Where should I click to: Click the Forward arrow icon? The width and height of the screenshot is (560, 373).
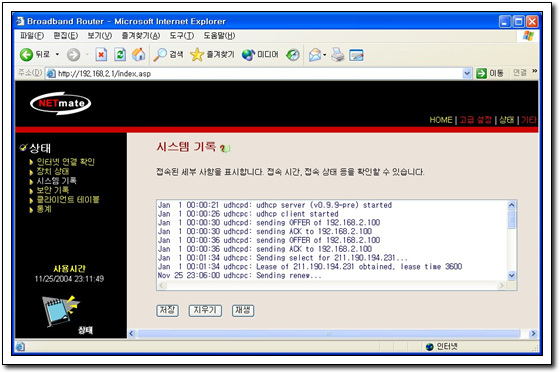74,55
